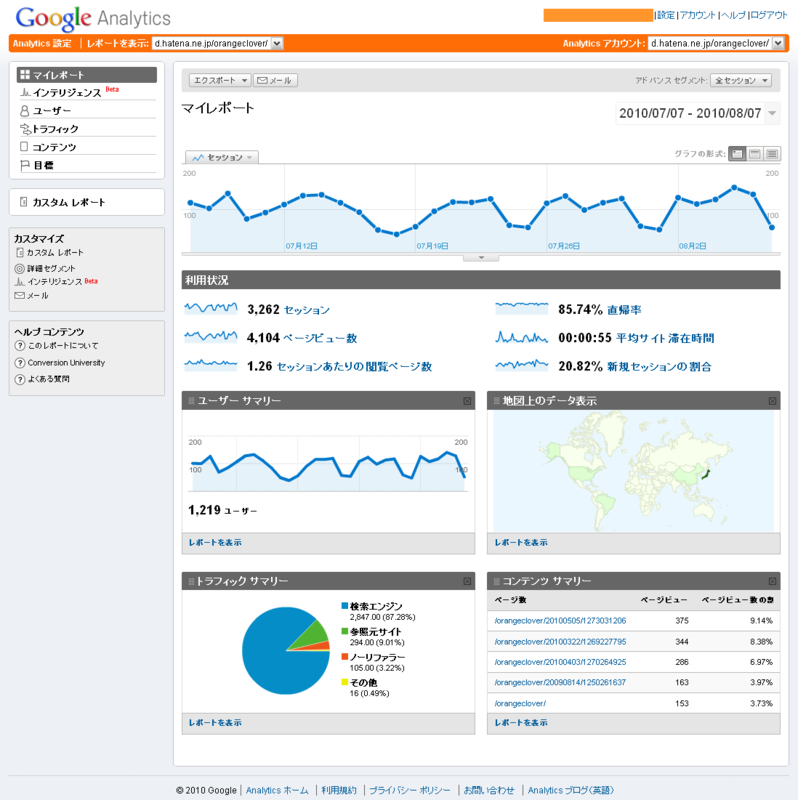Click the ページビュー数 metric link
The image size is (798, 800).
tap(320, 338)
